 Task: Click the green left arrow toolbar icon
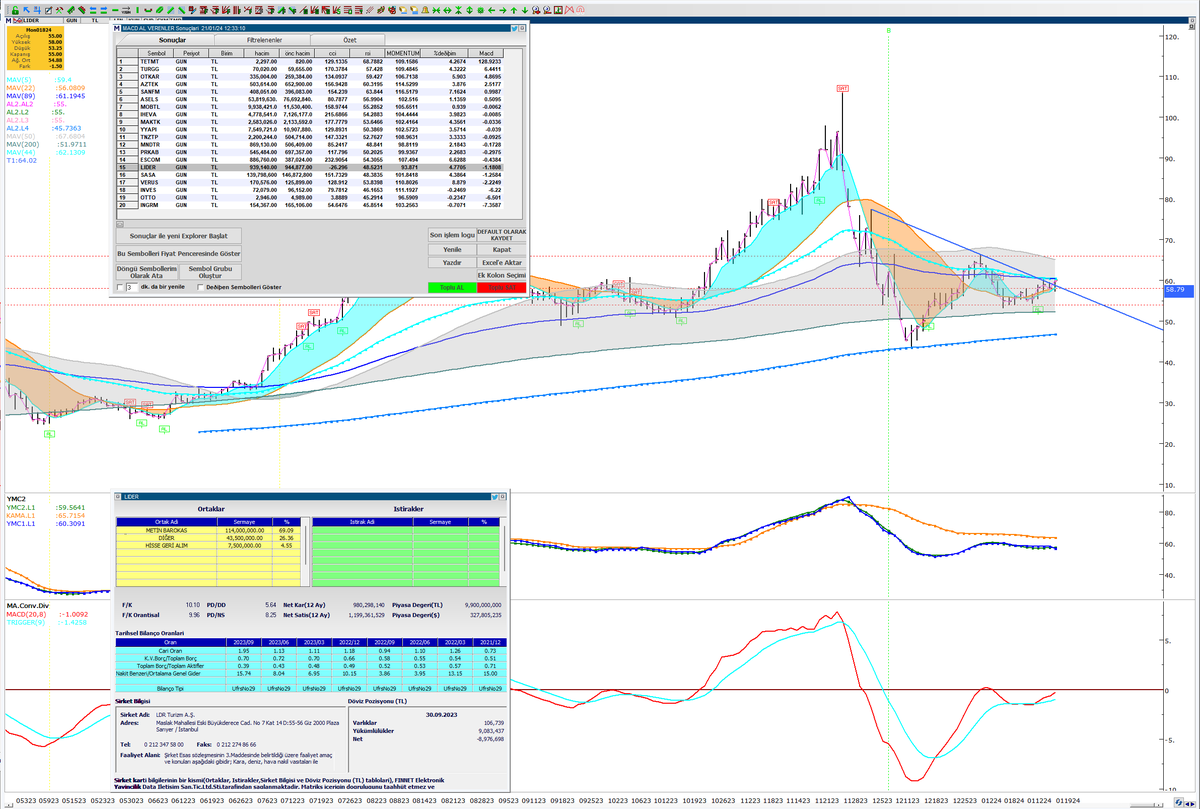491,9
